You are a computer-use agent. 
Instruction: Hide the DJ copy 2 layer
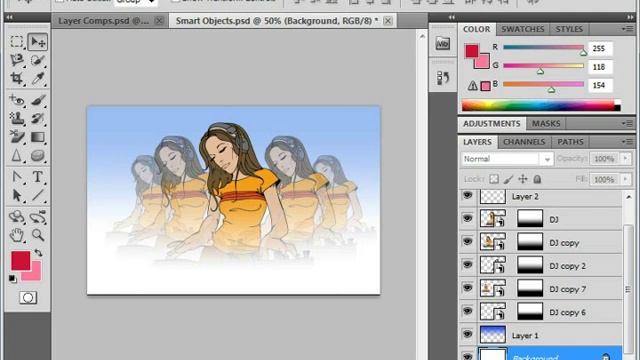[x=467, y=265]
